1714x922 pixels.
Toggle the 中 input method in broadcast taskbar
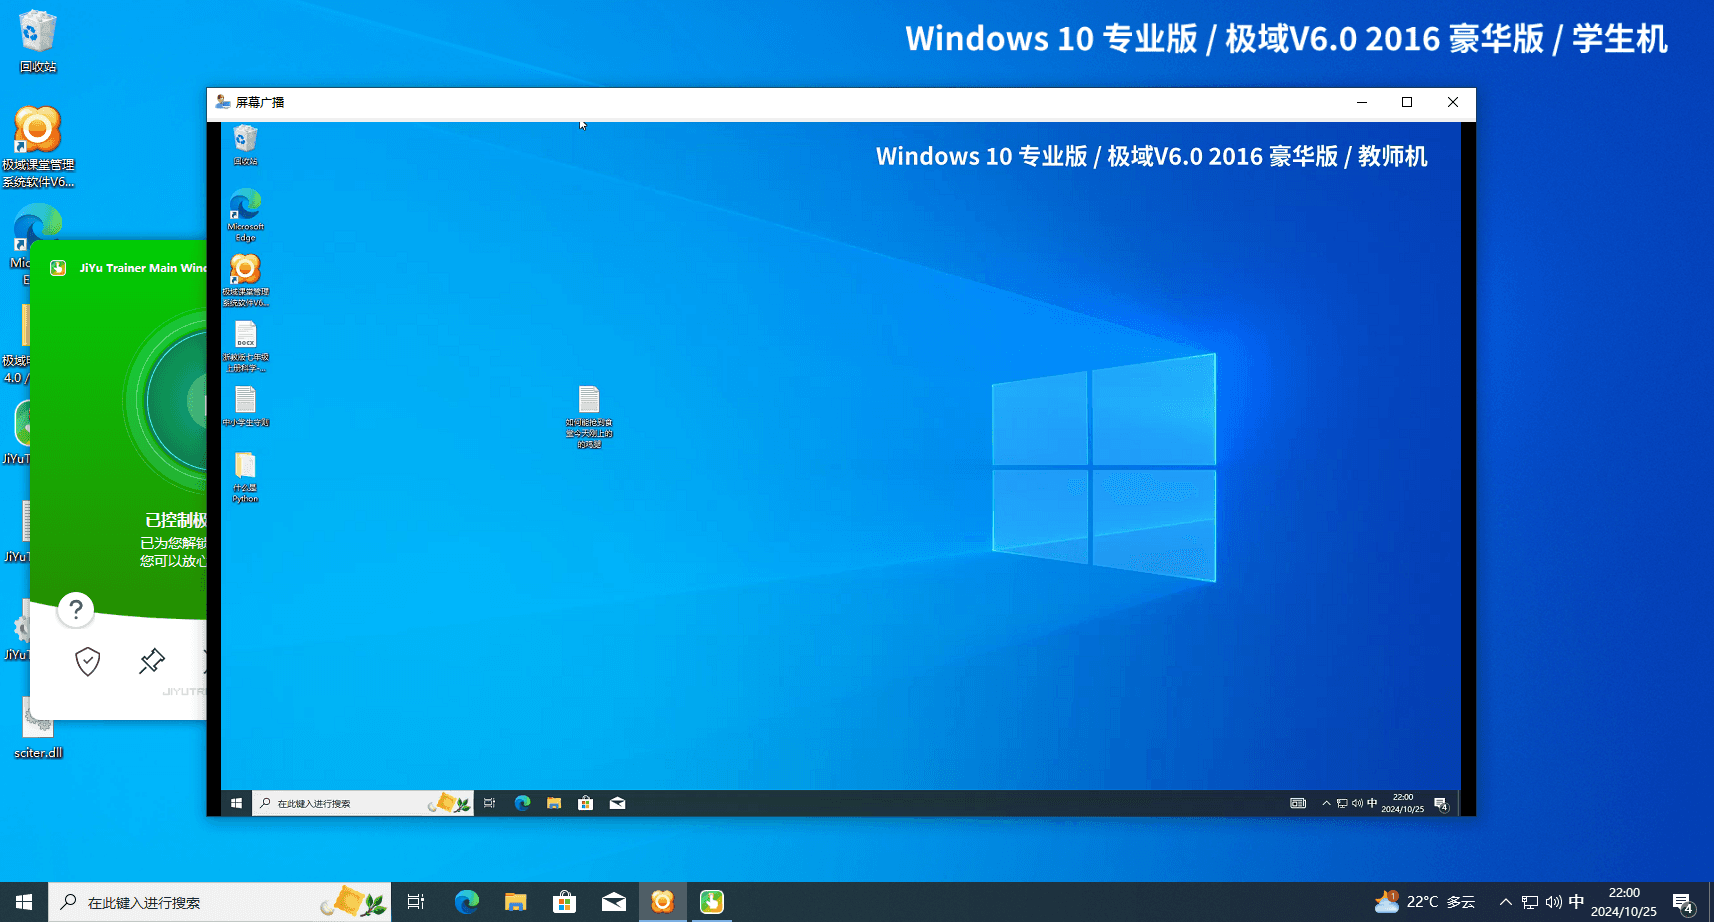[1372, 803]
